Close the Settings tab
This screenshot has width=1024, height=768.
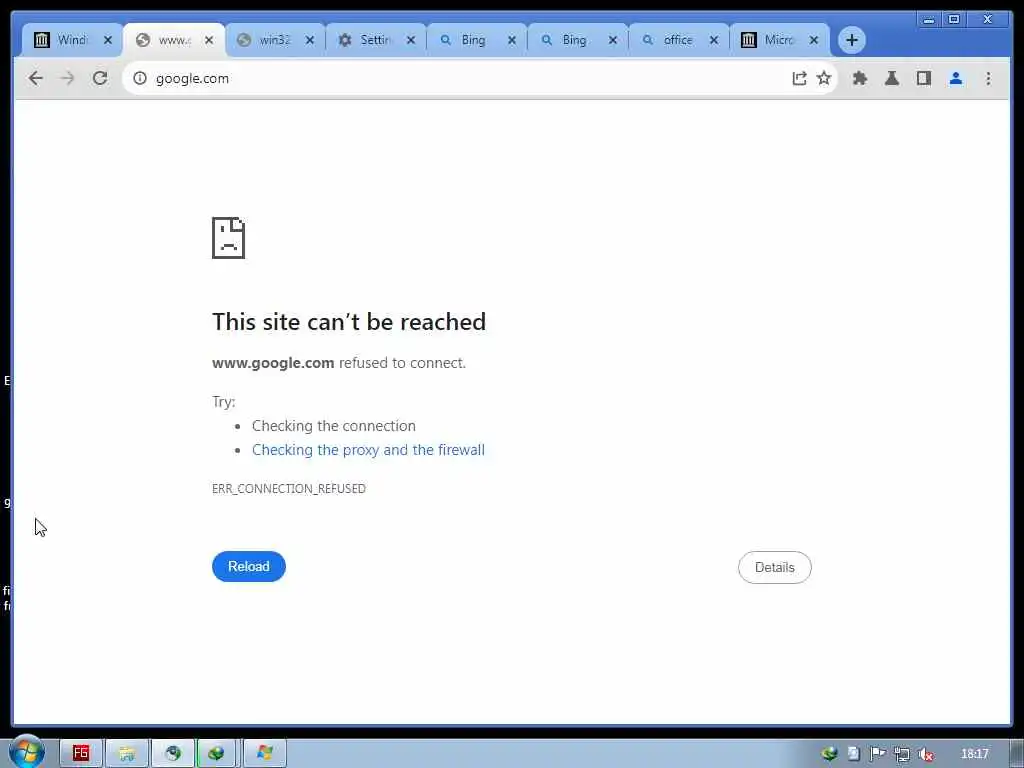(x=411, y=40)
